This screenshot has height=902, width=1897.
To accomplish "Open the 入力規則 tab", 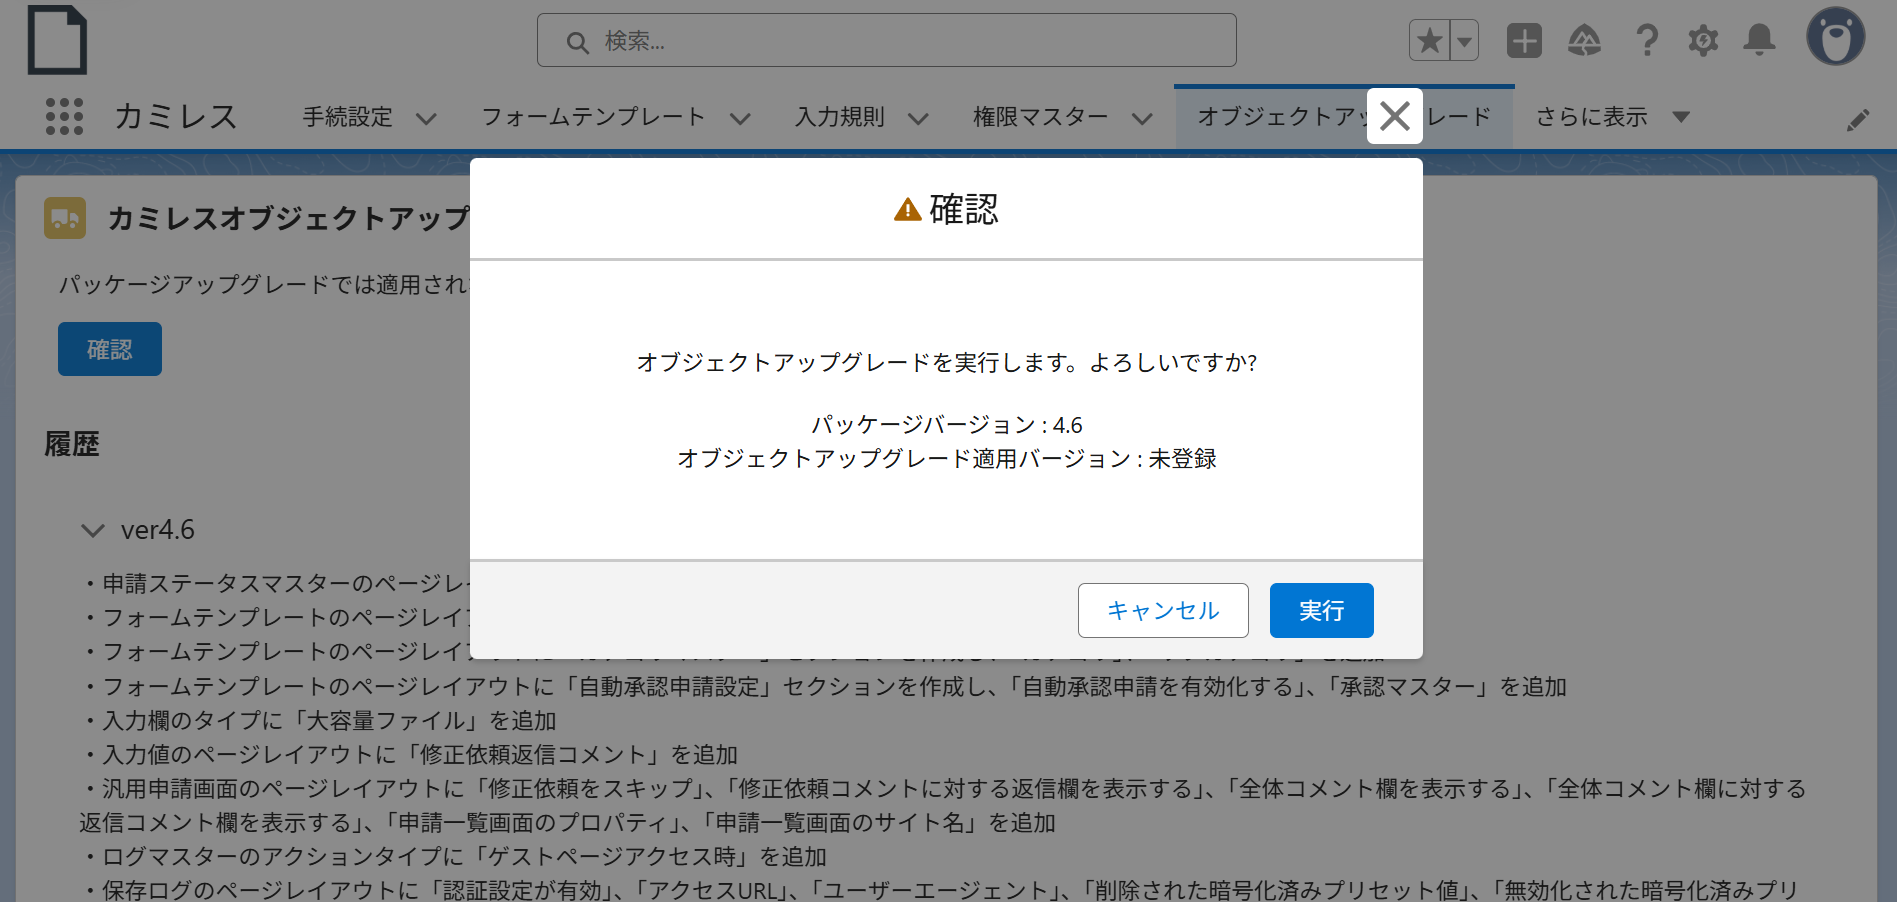I will (840, 117).
